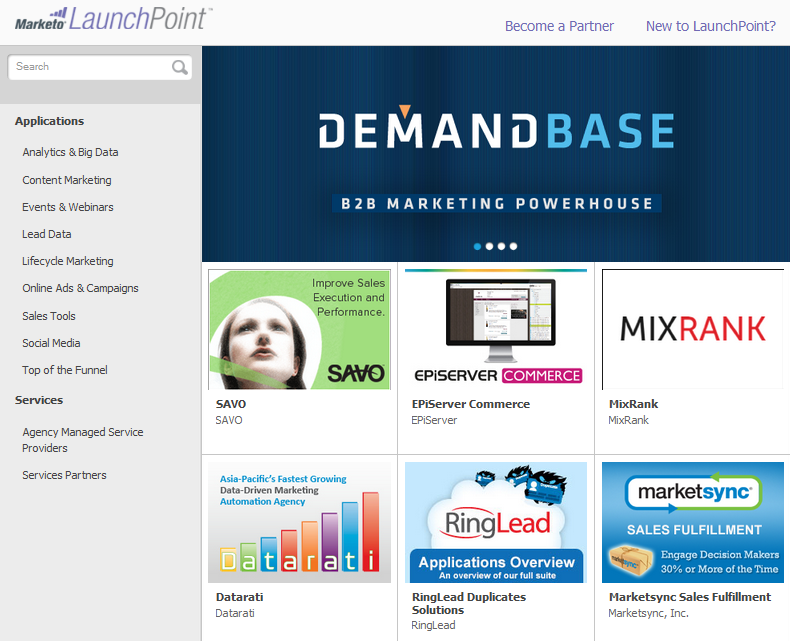Select the second carousel dot
Screen dimensions: 790x641
pyautogui.click(x=489, y=246)
